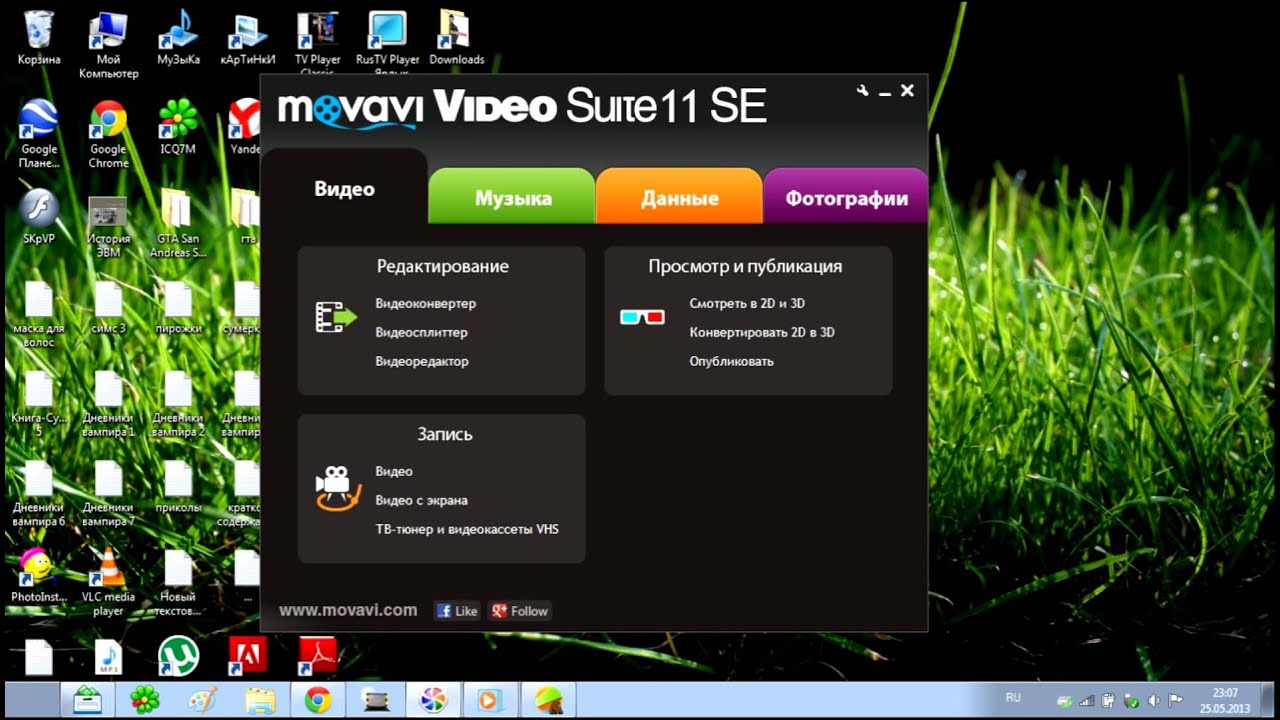
Task: Select the MP3 file desktop icon
Action: 108,656
